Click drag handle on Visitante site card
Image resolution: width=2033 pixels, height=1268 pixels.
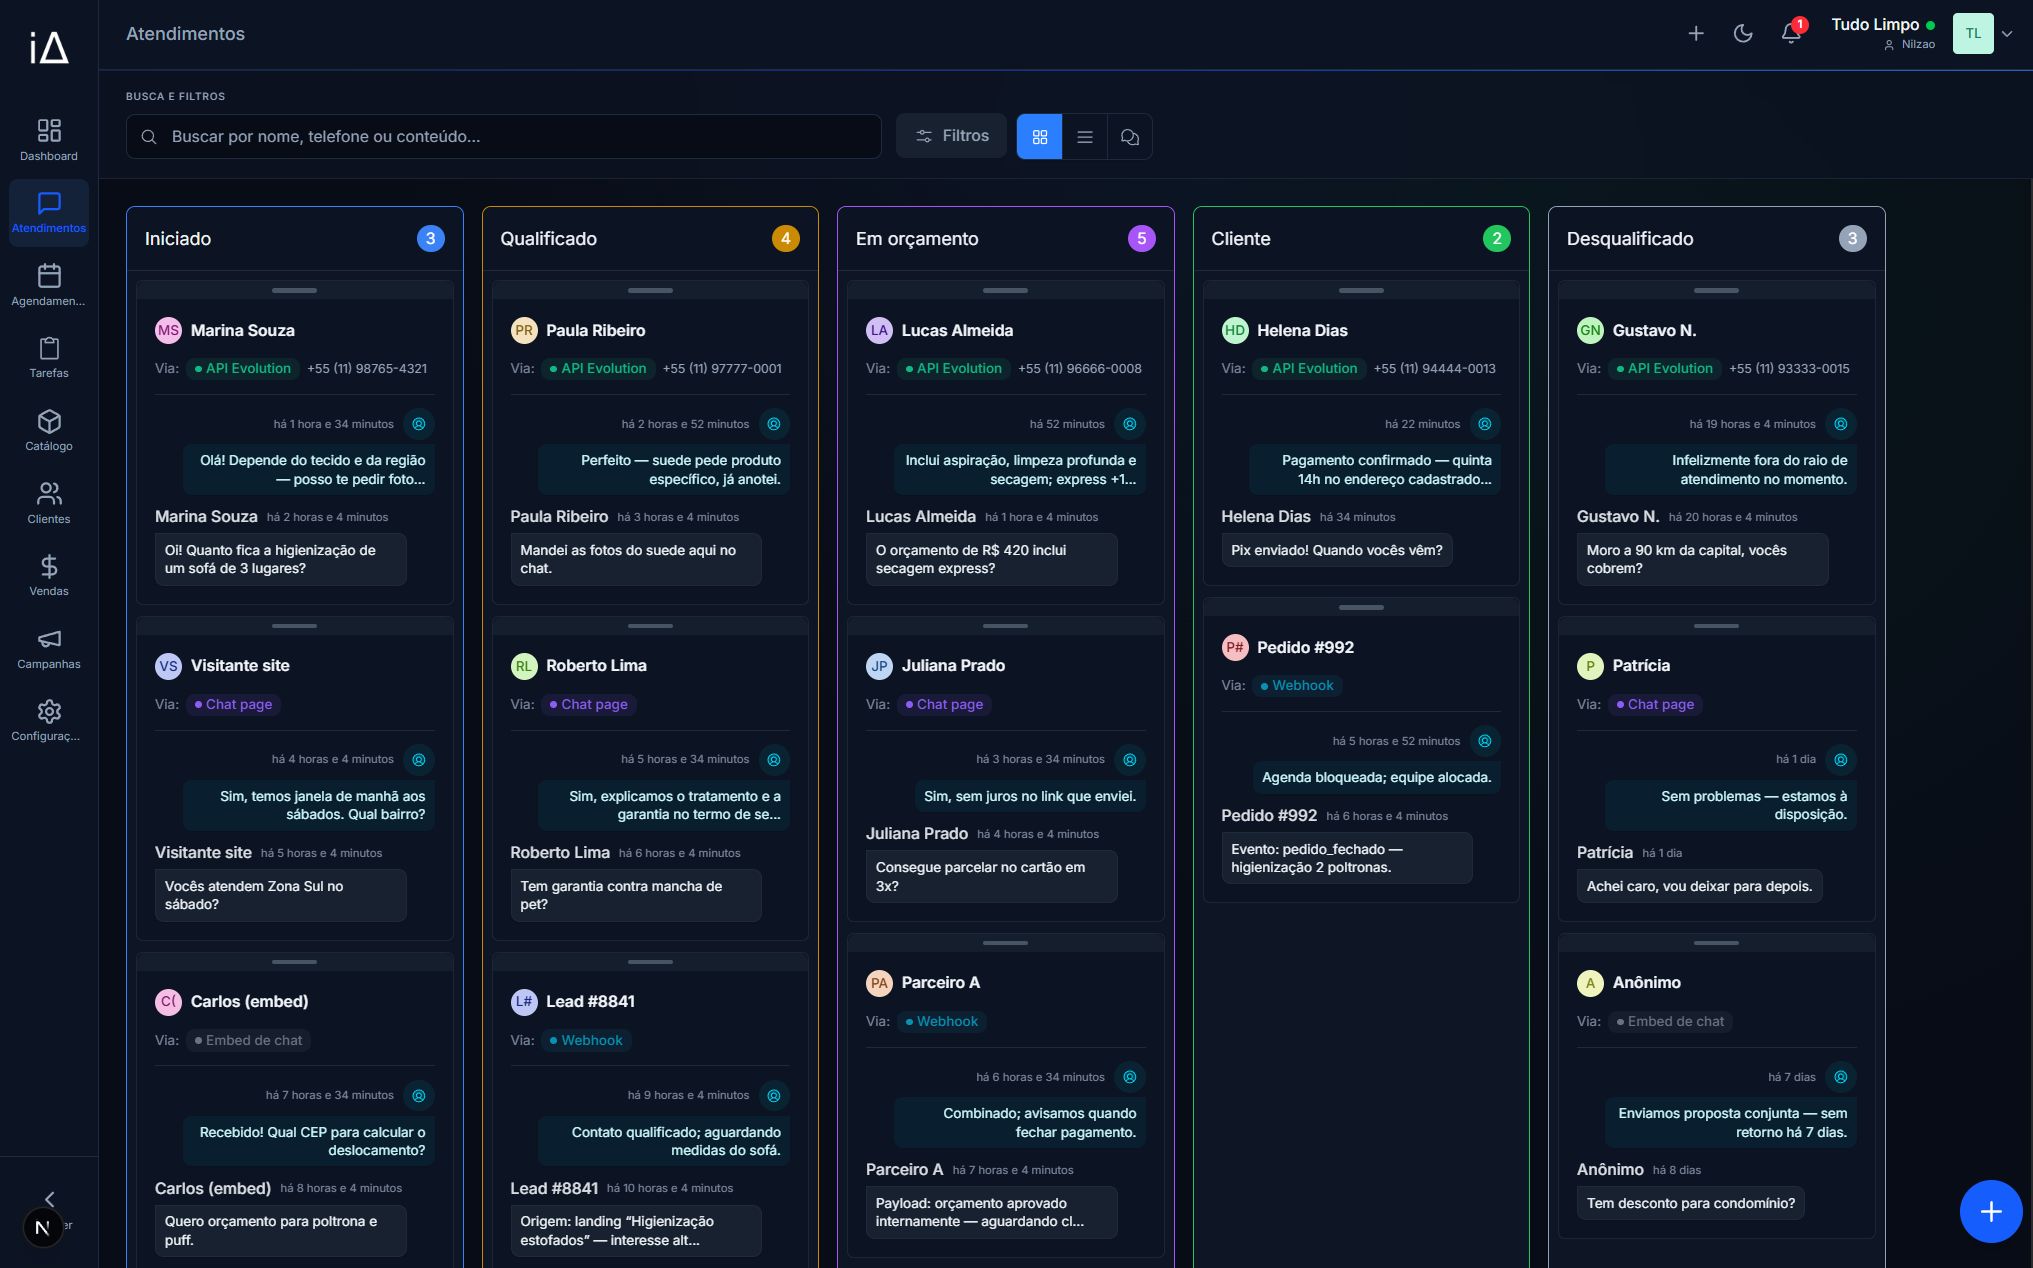click(x=295, y=626)
